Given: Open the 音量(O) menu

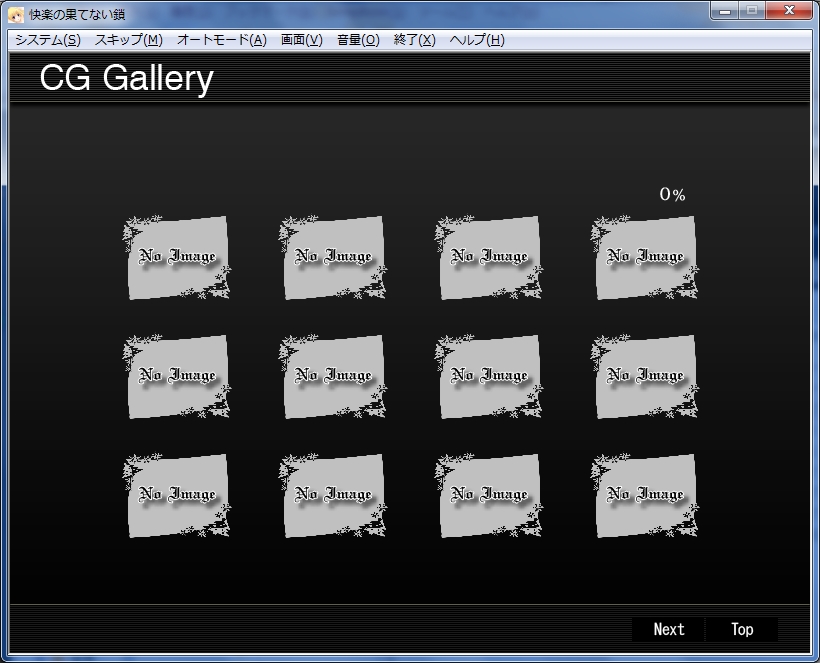Looking at the screenshot, I should (358, 40).
